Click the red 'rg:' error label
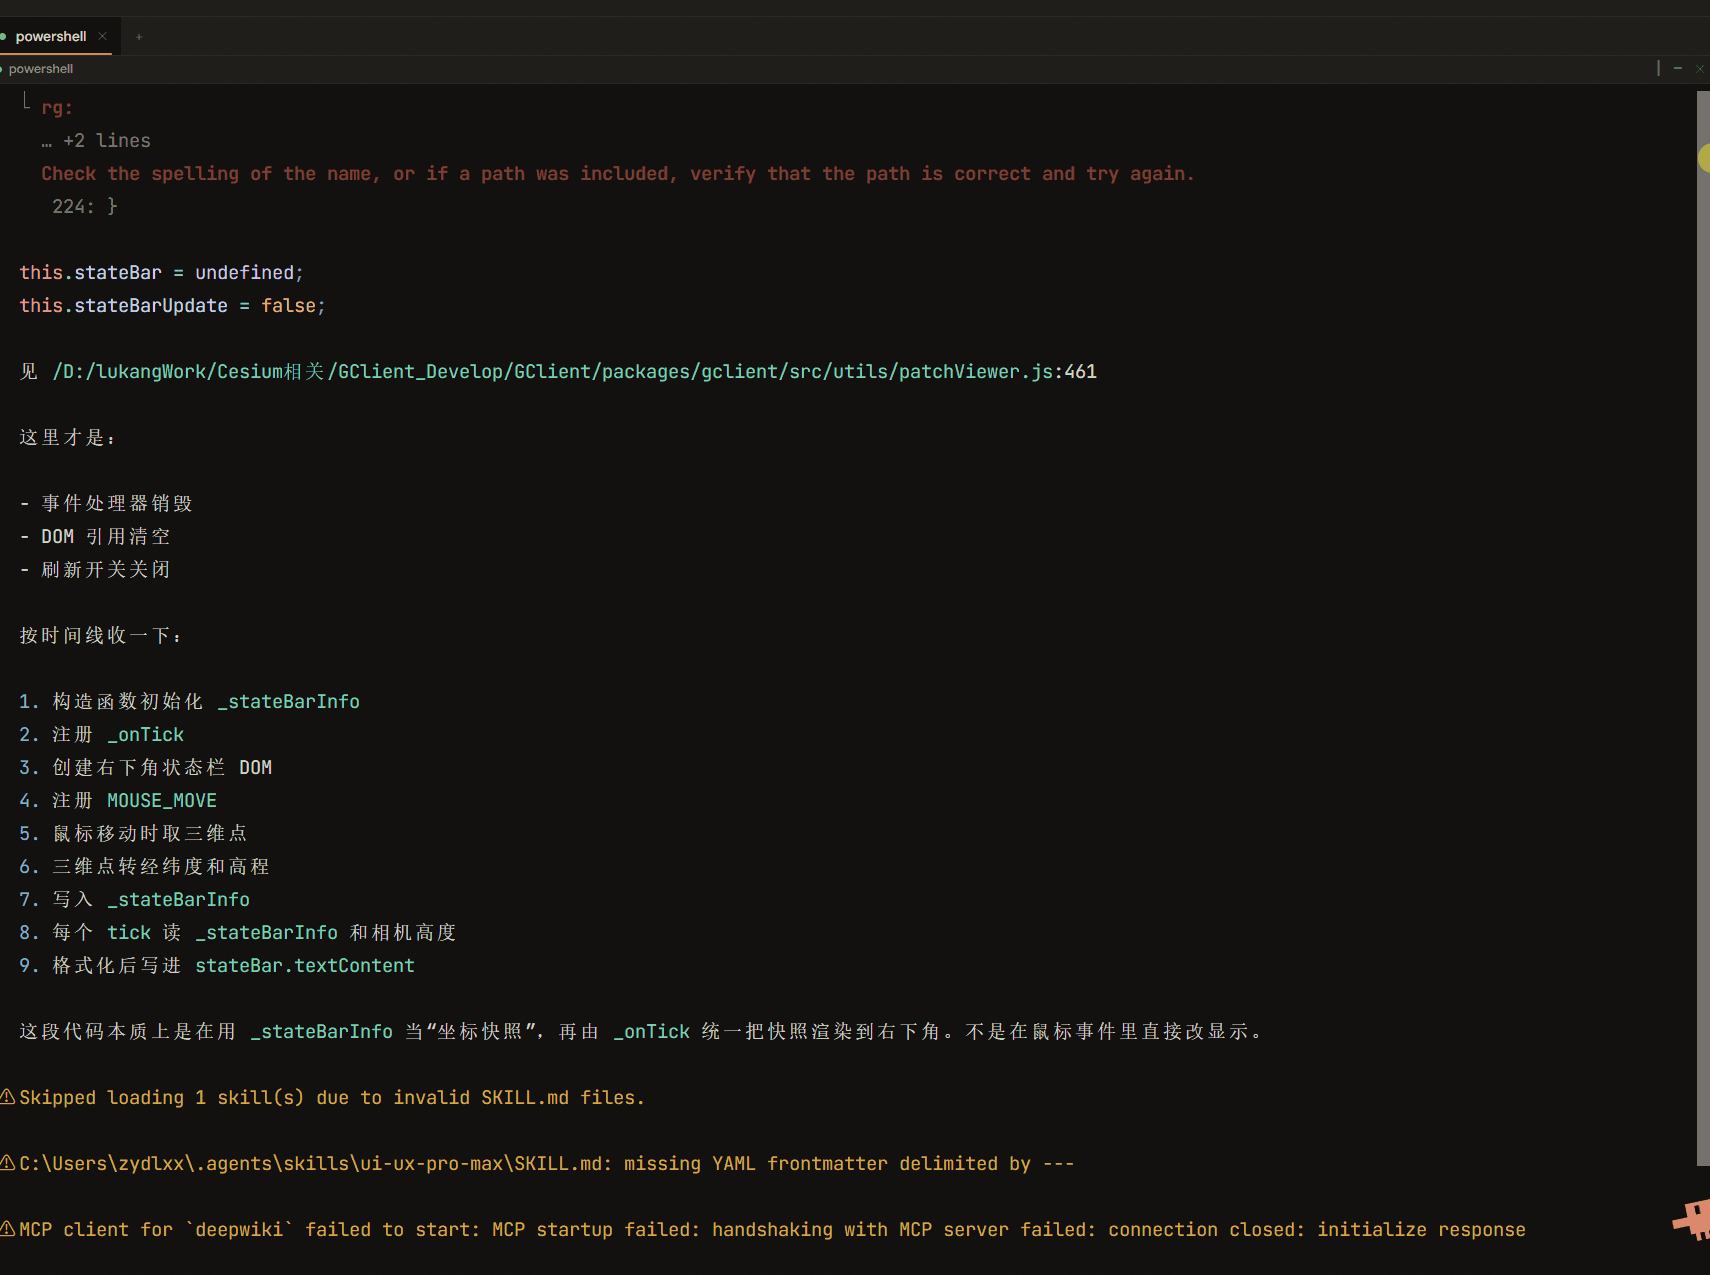This screenshot has width=1710, height=1275. click(x=57, y=108)
